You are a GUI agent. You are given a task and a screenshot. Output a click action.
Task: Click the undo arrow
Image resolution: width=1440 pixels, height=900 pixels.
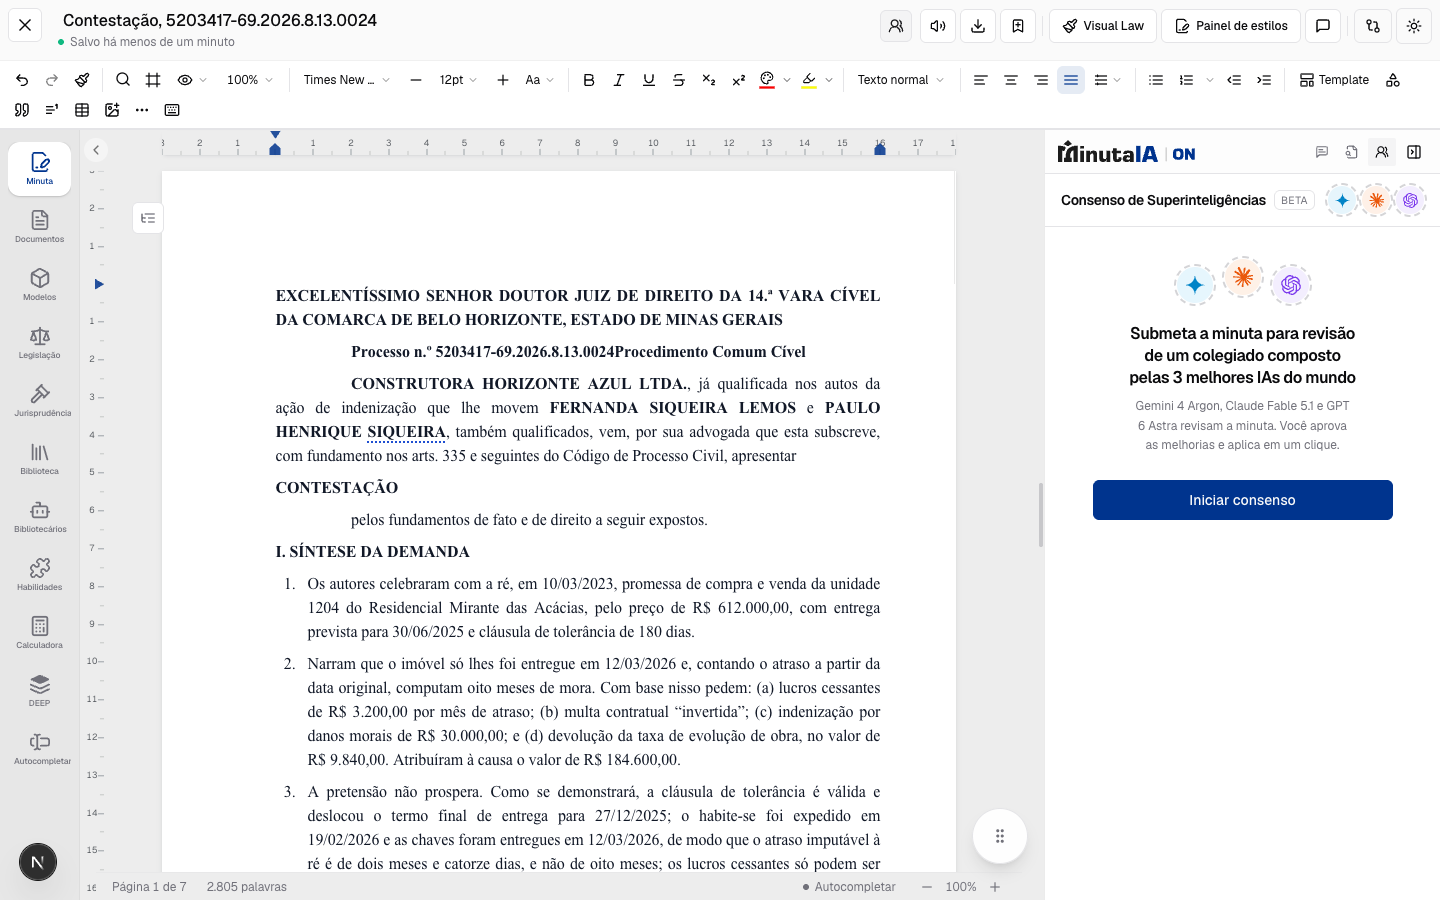pyautogui.click(x=22, y=80)
